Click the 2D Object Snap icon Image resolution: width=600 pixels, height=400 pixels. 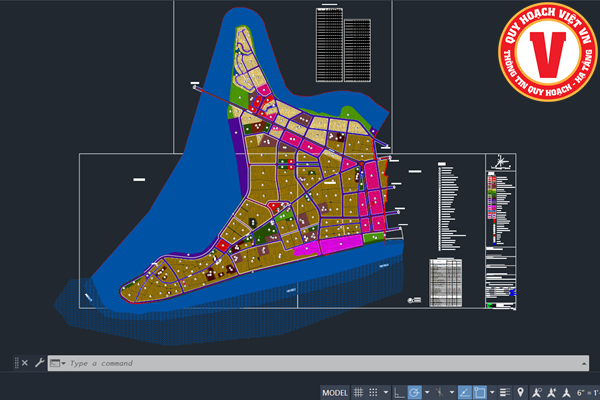479,391
